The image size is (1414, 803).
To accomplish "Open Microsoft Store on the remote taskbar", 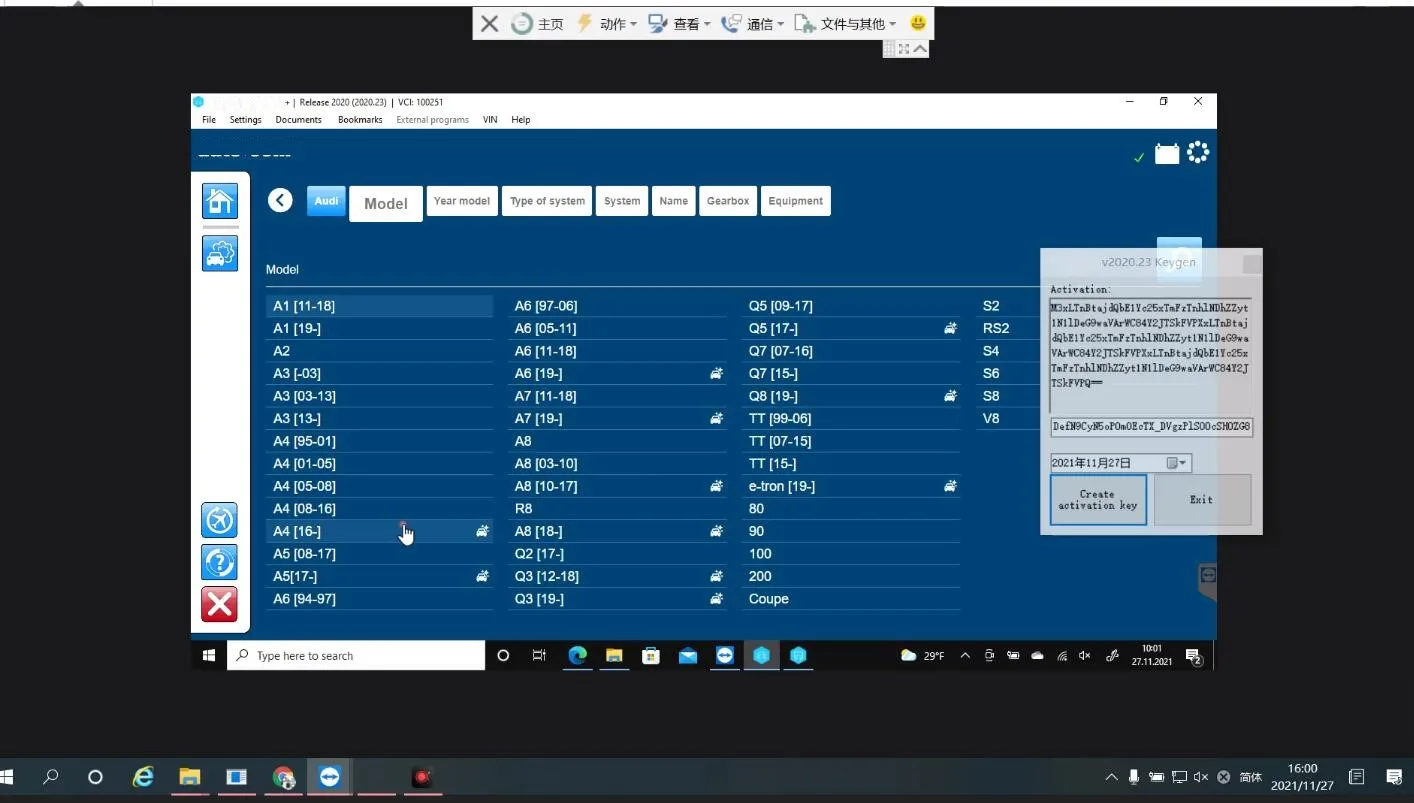I will 651,655.
